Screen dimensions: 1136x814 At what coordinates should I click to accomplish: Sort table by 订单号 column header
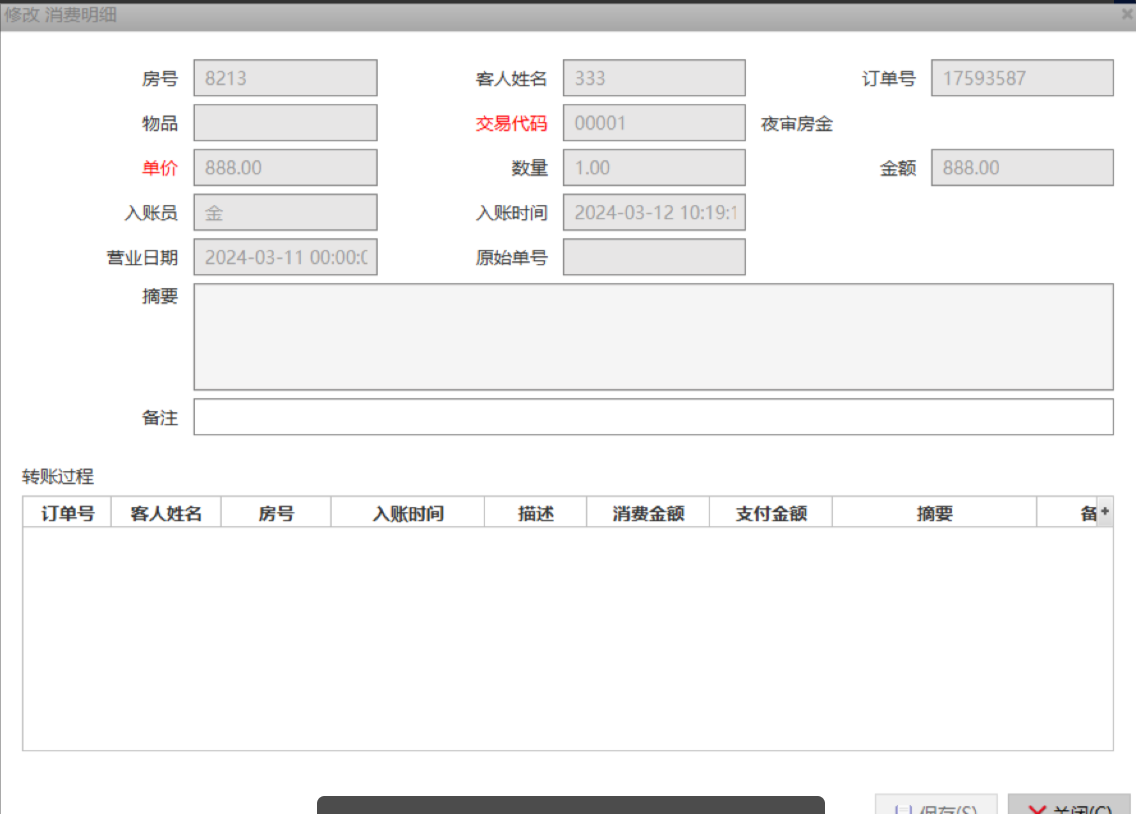[x=67, y=514]
